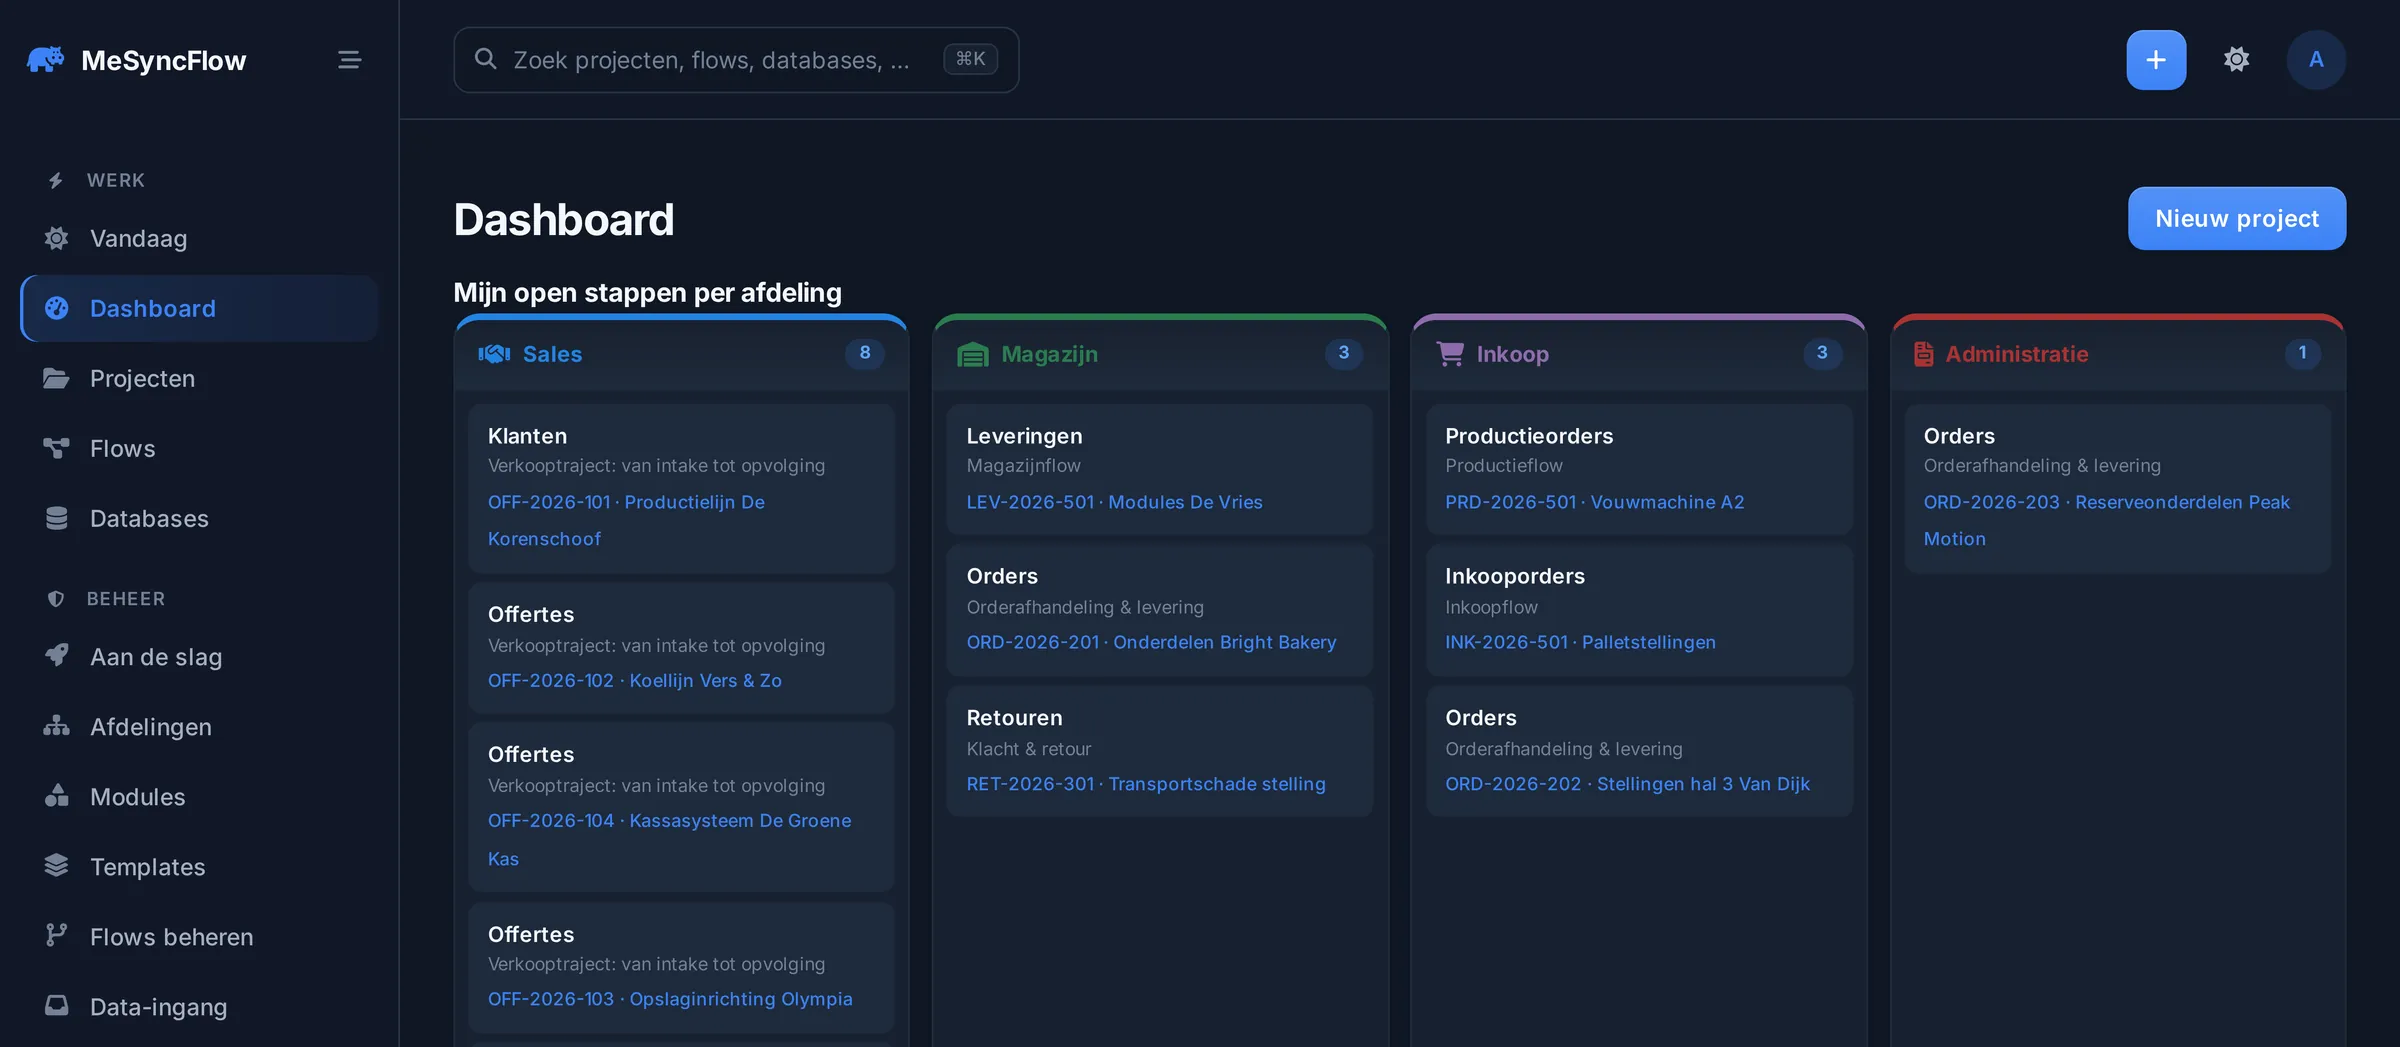Open link INK-2026-501 Palletstellingen

coord(1580,642)
